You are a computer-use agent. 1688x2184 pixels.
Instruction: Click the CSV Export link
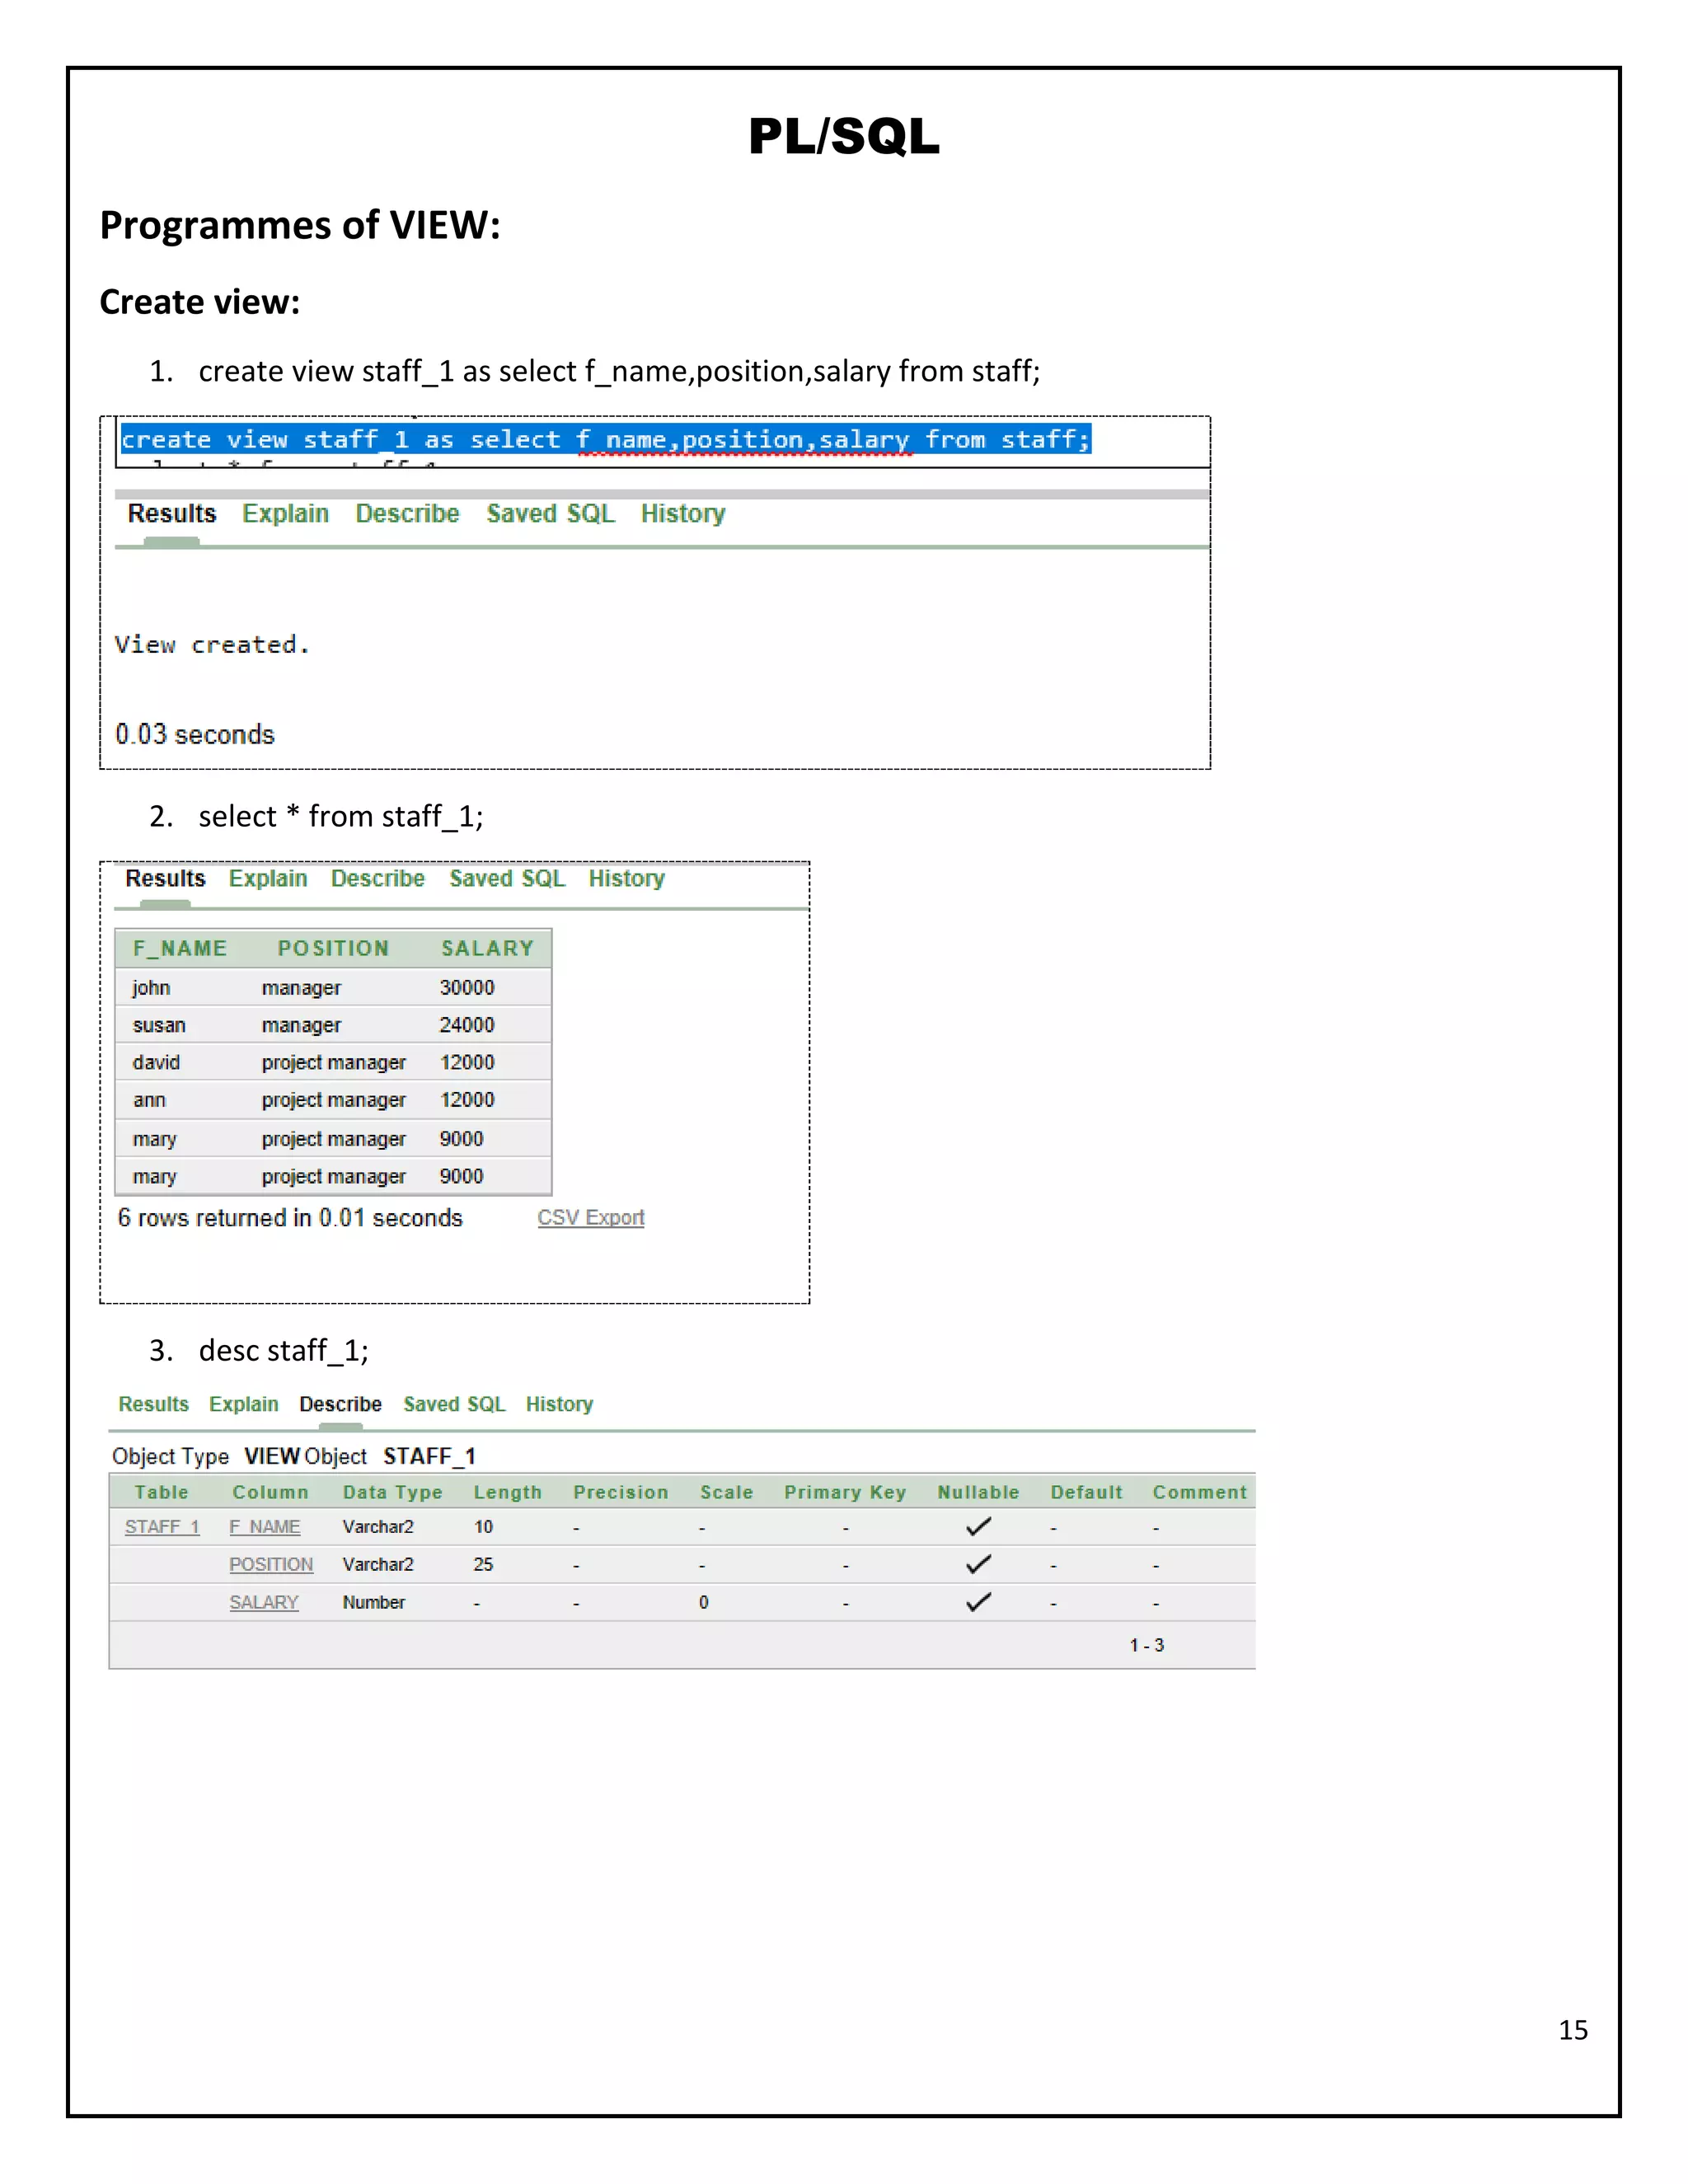tap(591, 1218)
